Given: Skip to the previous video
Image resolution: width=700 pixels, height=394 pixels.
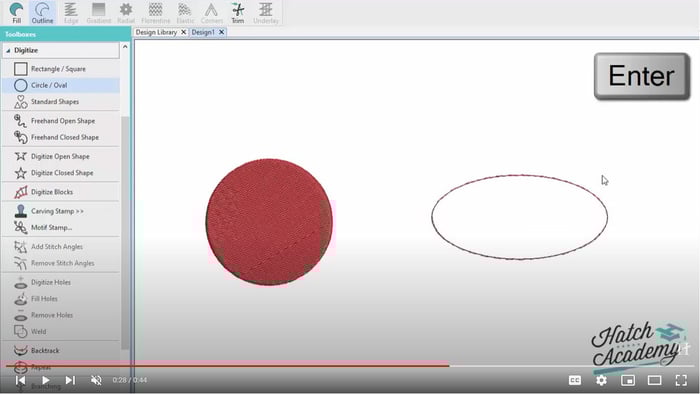Looking at the screenshot, I should click(x=21, y=380).
